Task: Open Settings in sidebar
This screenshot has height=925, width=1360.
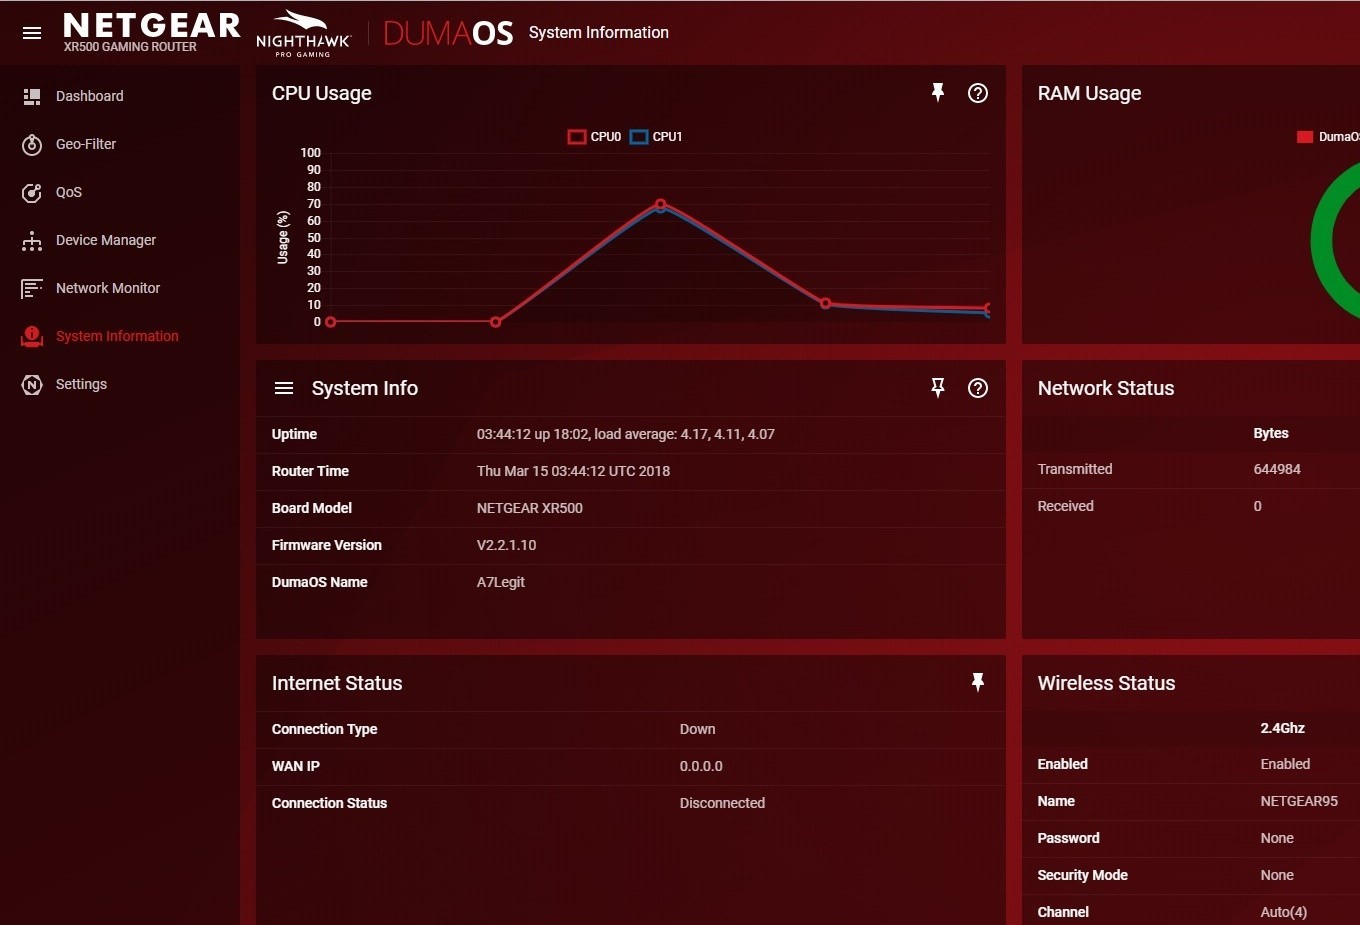Action: [81, 384]
